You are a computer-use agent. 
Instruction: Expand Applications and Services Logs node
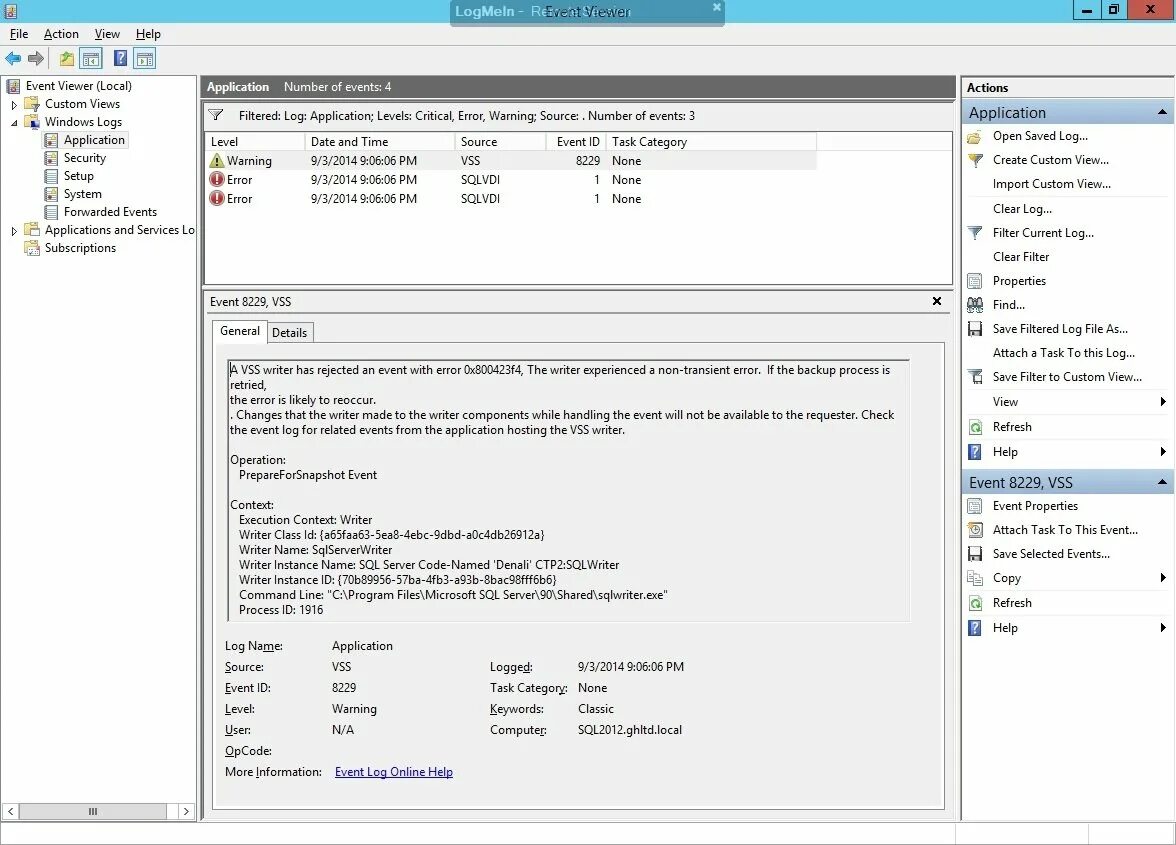[14, 231]
